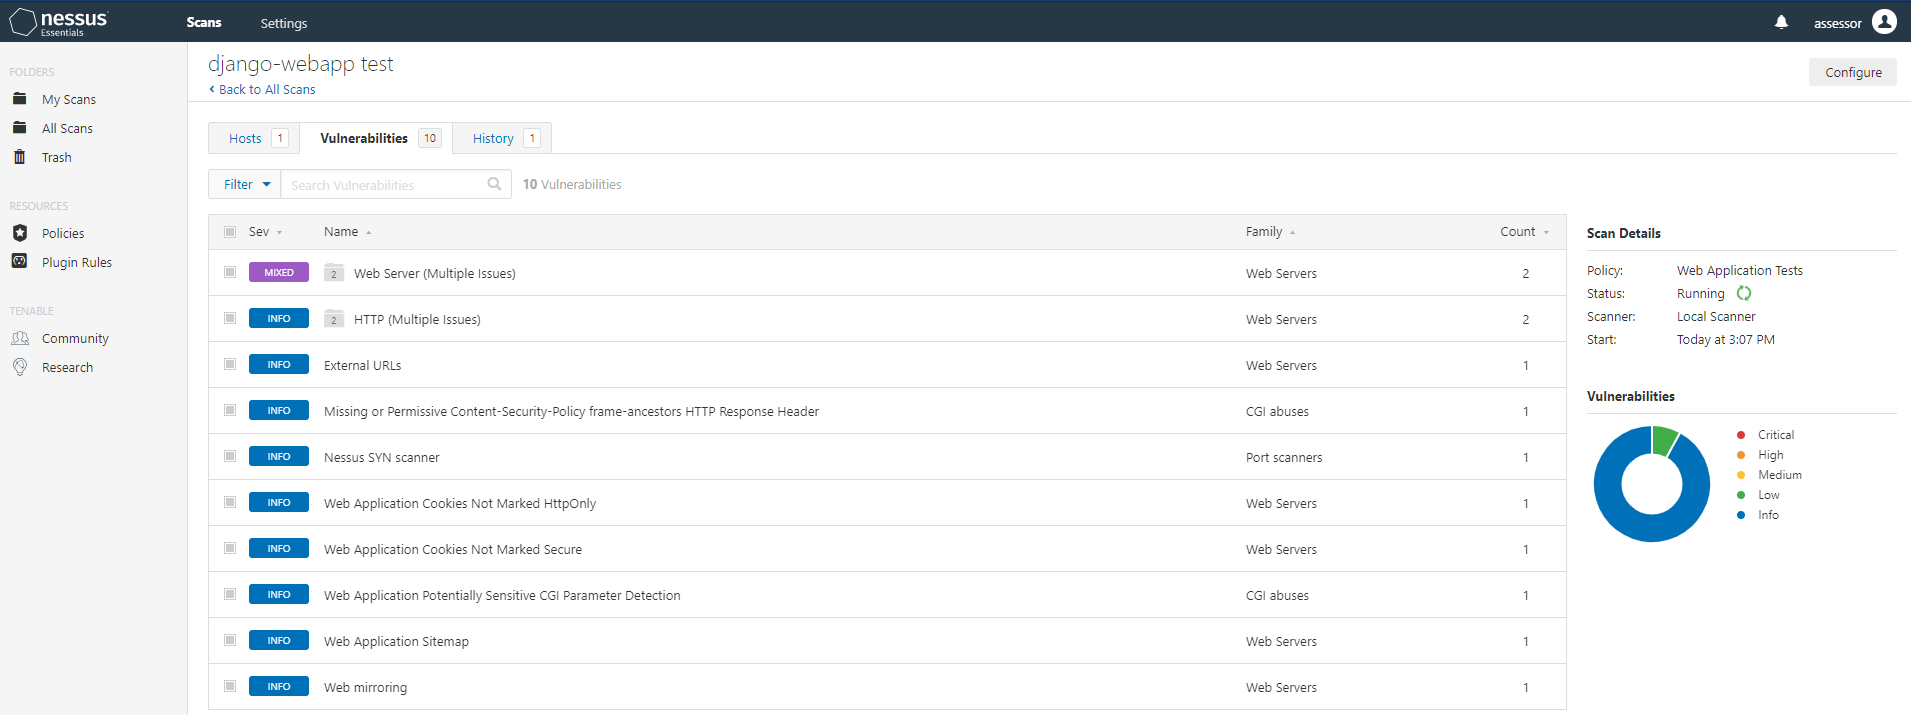Check the HTTP (Multiple Issues) row checkbox
The image size is (1911, 715).
click(230, 318)
